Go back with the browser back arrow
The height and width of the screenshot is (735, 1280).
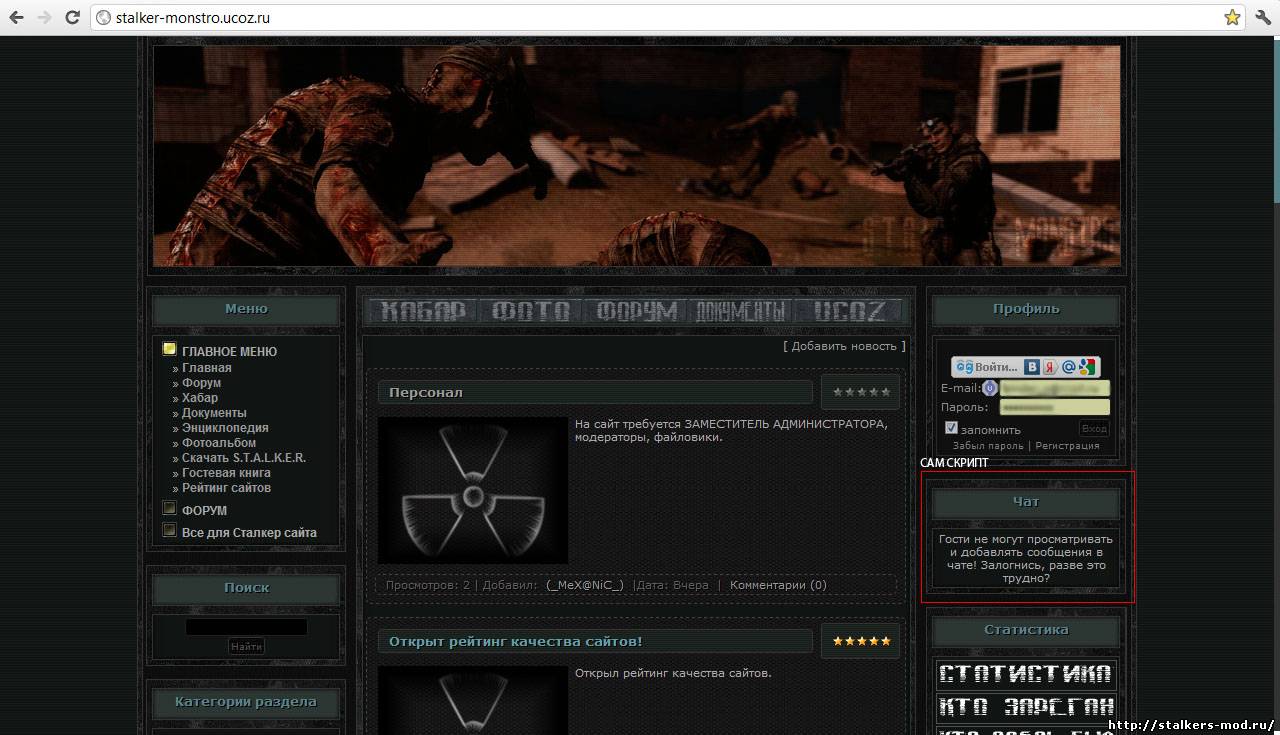[x=16, y=17]
